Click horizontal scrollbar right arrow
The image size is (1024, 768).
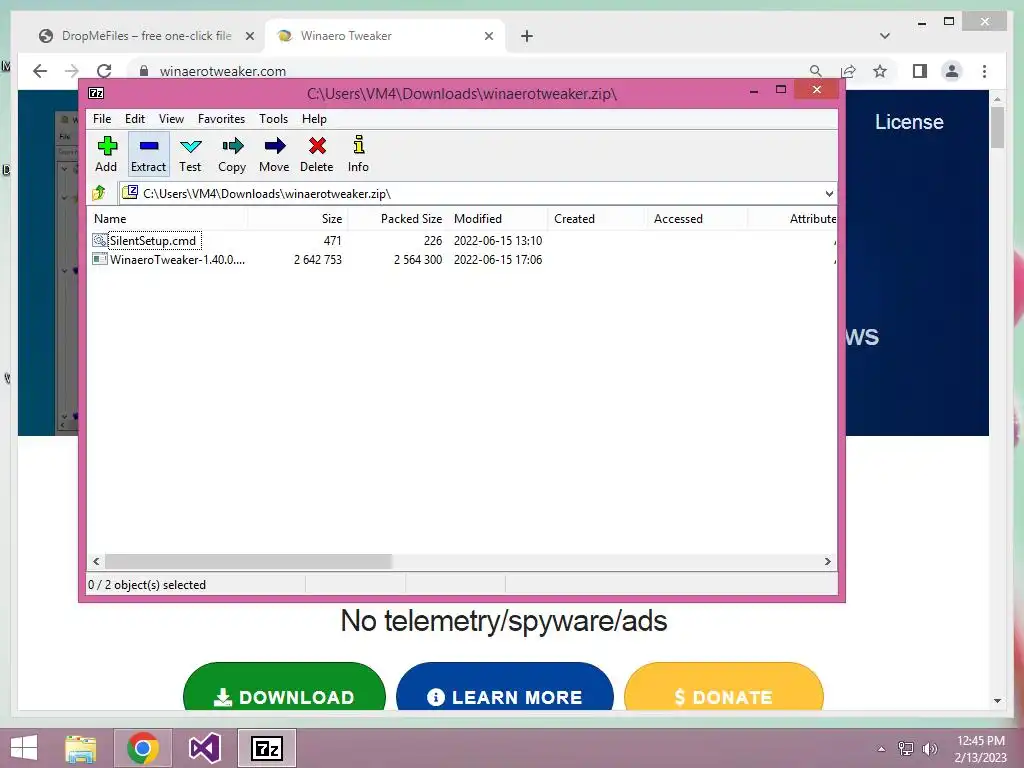point(827,562)
